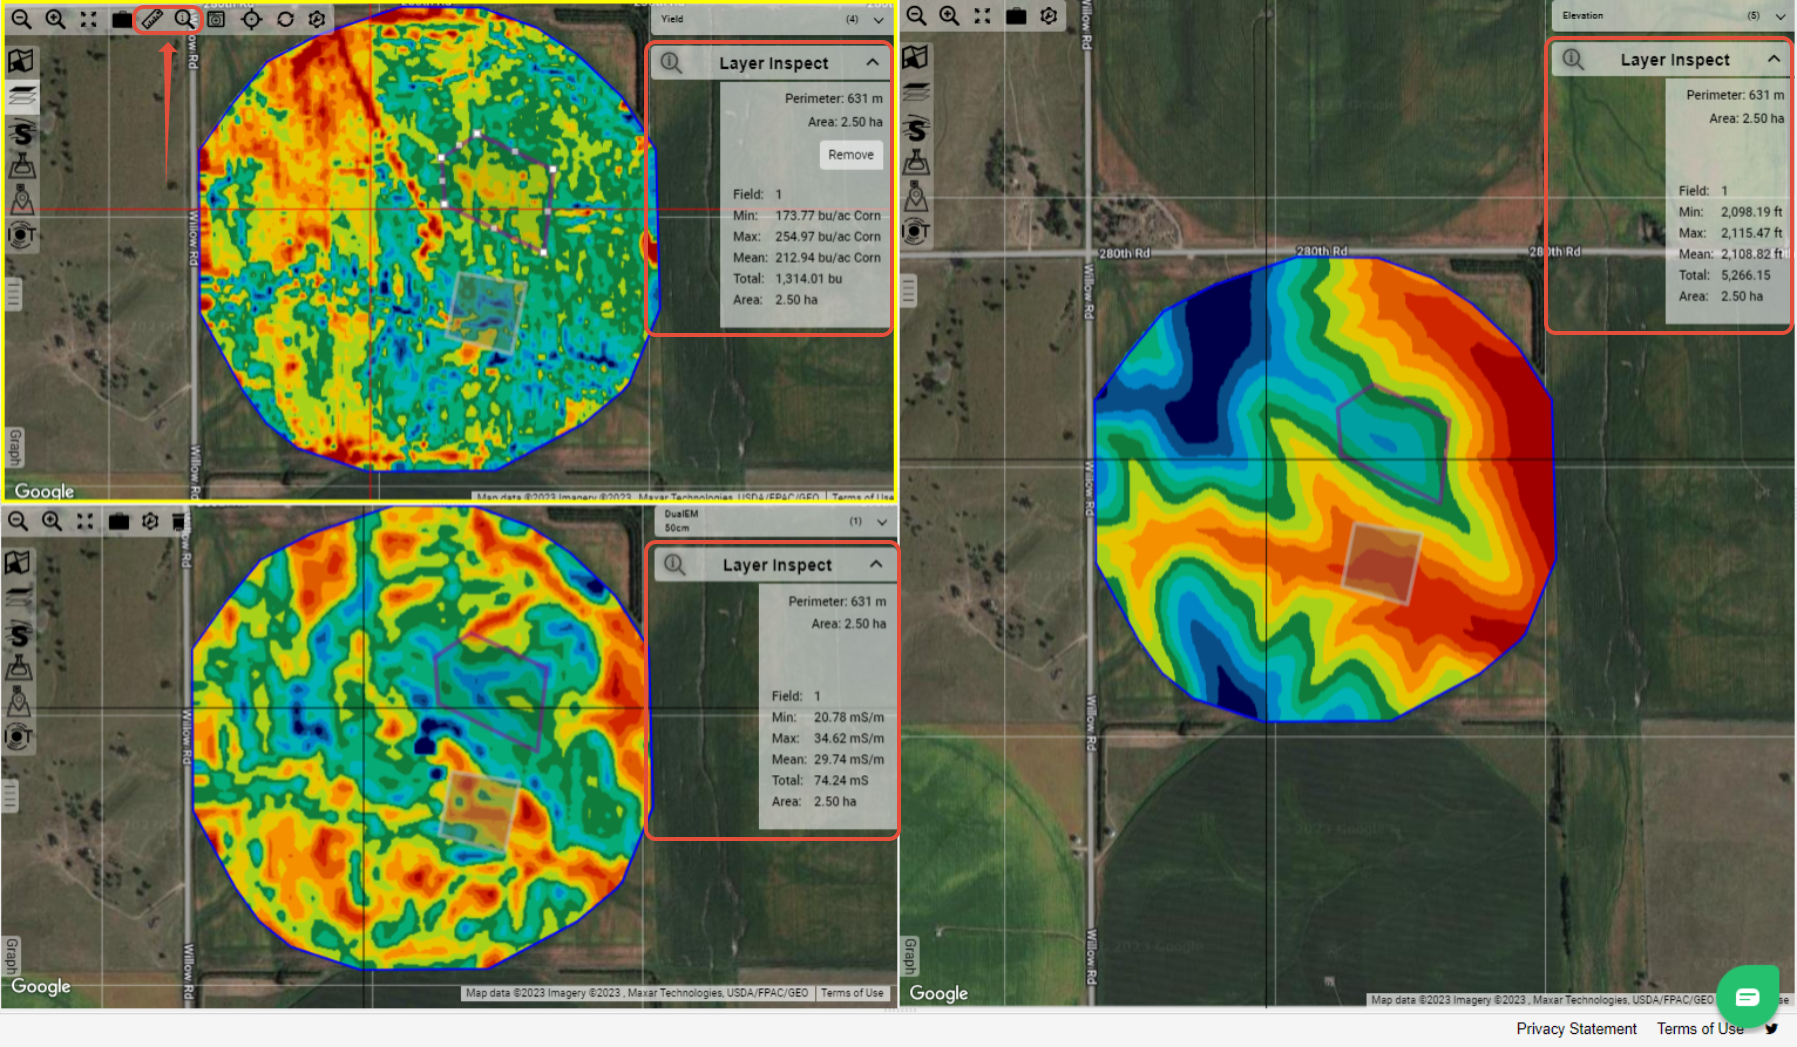Click IoT sensor icon in Yield sidebar
Image resolution: width=1797 pixels, height=1047 pixels.
[21, 236]
